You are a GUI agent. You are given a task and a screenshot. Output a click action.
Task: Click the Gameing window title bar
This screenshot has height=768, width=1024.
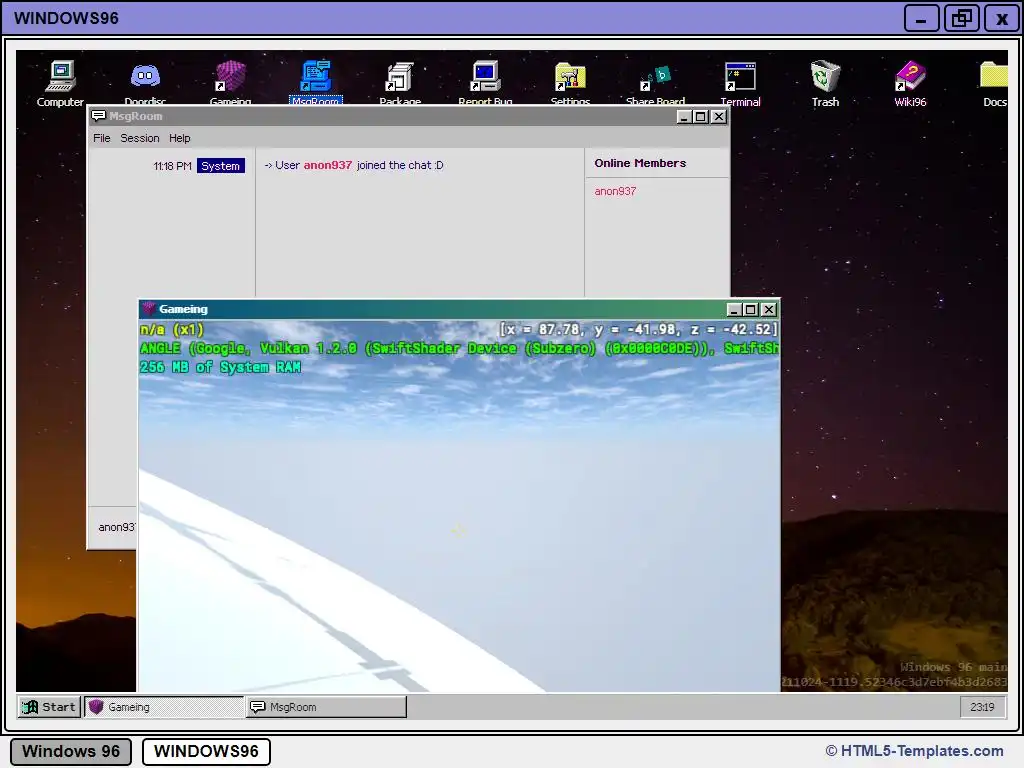pyautogui.click(x=459, y=309)
